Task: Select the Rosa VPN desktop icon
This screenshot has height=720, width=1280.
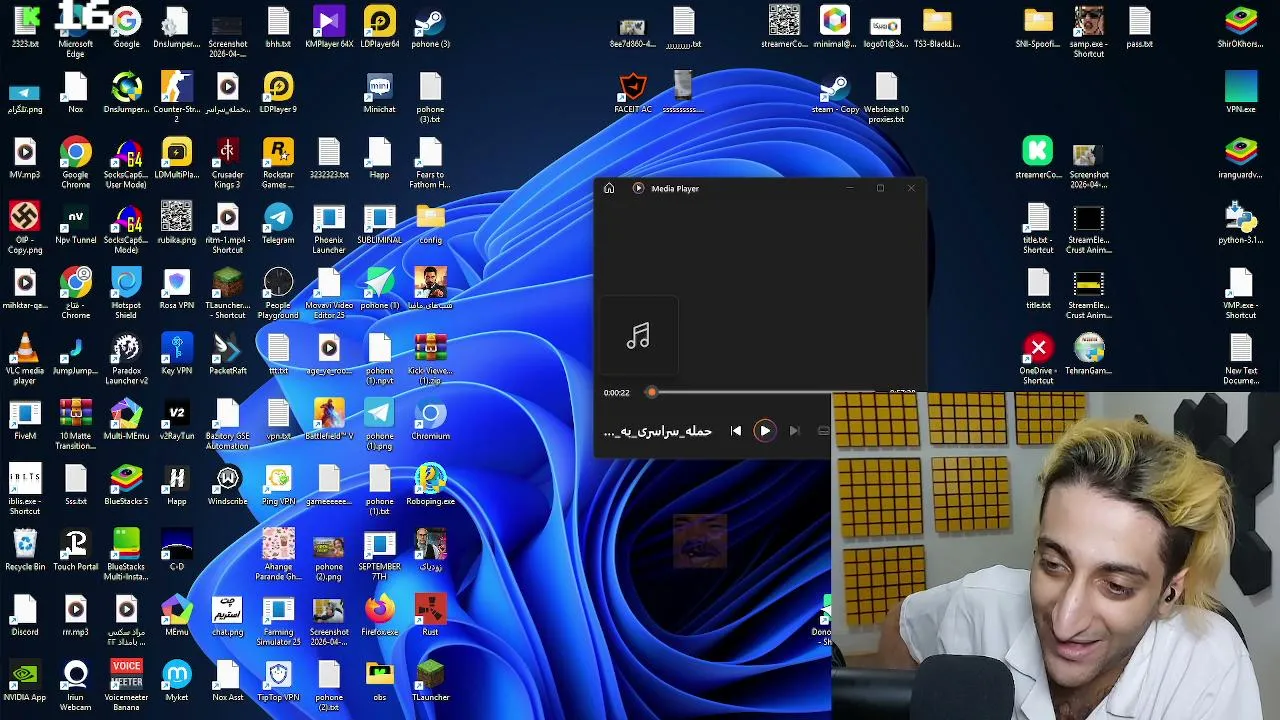Action: [177, 288]
